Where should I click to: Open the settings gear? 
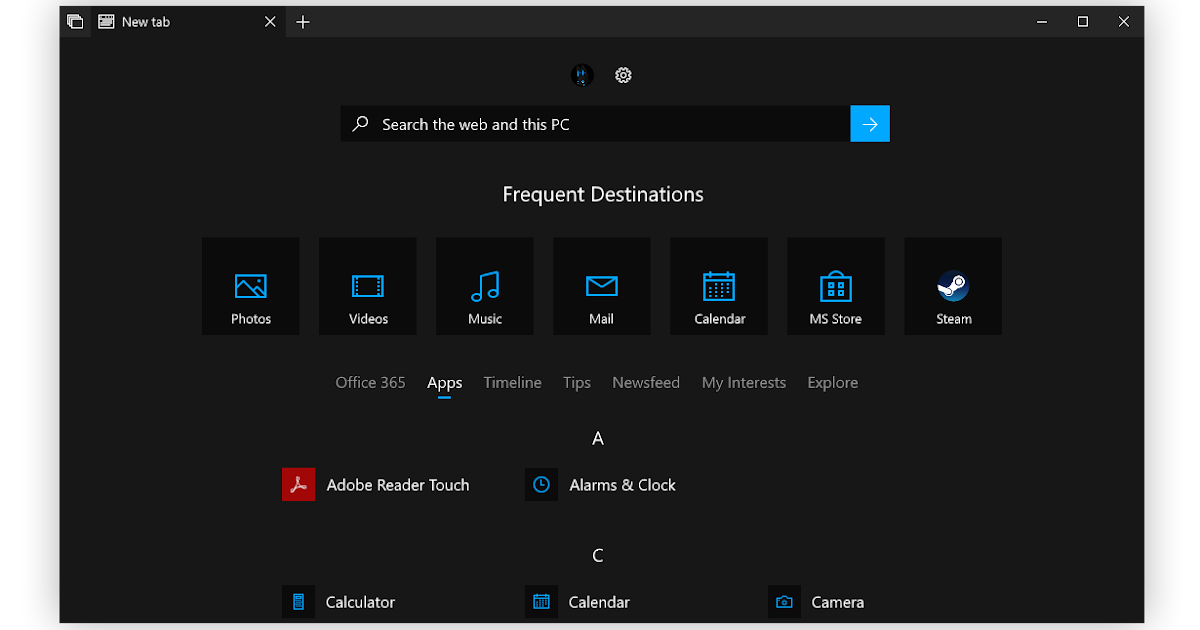tap(623, 75)
